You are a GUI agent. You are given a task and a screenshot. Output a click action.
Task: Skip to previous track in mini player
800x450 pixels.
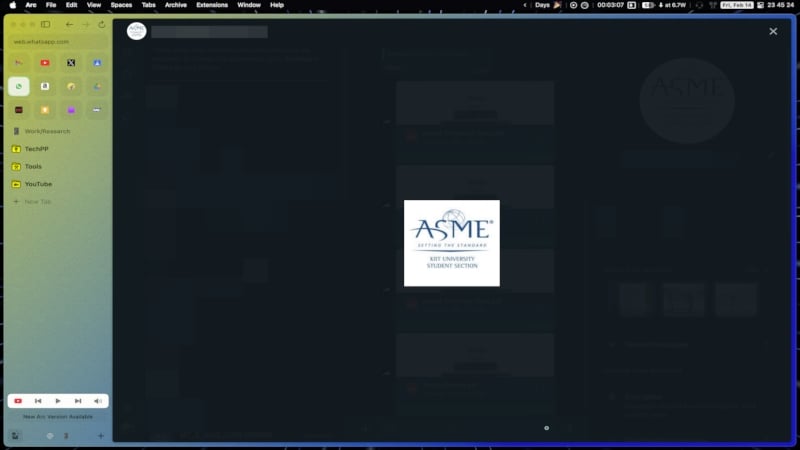38,401
